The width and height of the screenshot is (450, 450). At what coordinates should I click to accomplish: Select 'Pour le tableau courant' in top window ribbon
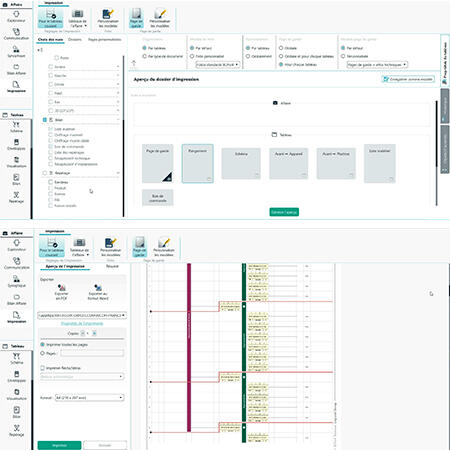coord(51,18)
